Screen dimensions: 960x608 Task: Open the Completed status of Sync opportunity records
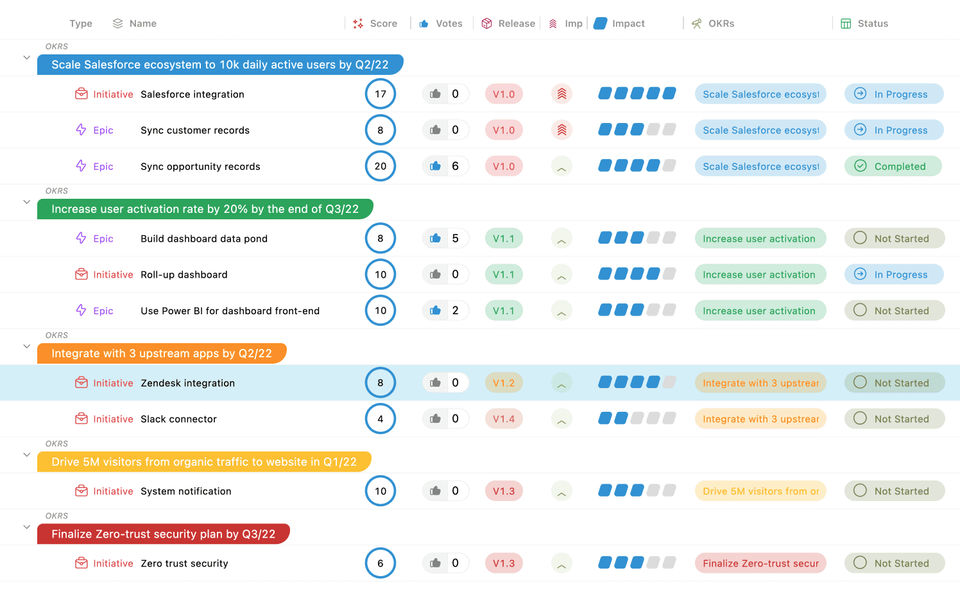click(894, 166)
